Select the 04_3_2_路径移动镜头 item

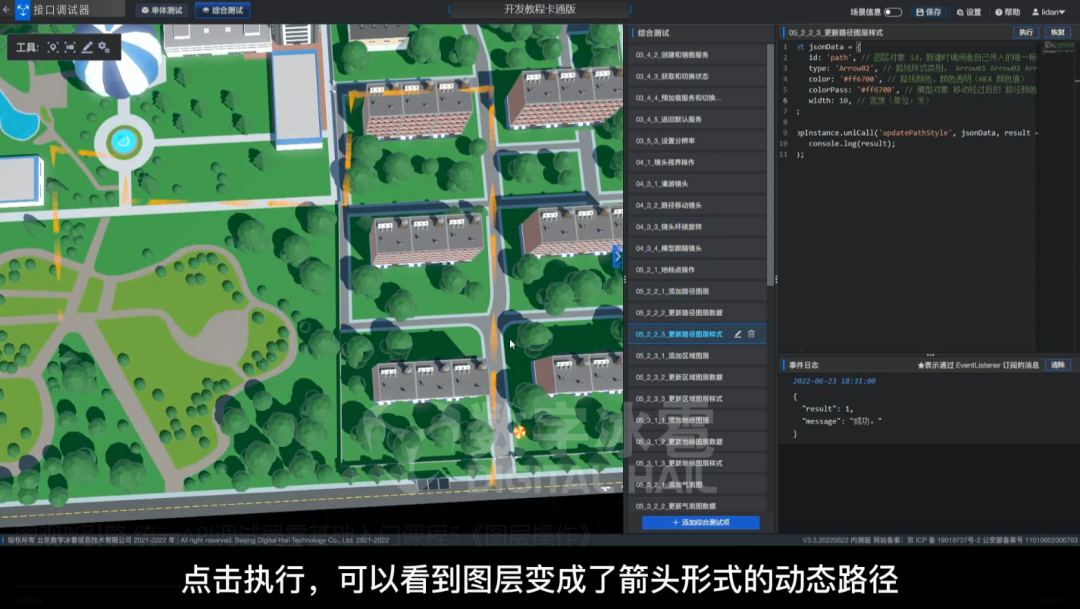(696, 205)
